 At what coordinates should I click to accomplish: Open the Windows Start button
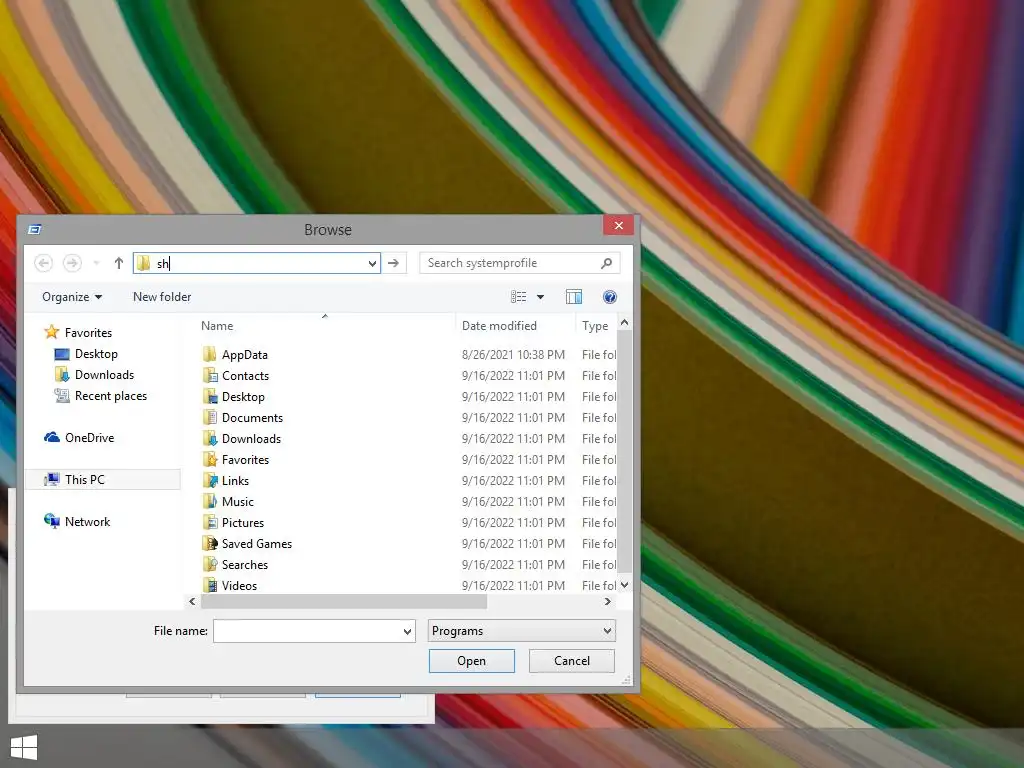pos(24,747)
